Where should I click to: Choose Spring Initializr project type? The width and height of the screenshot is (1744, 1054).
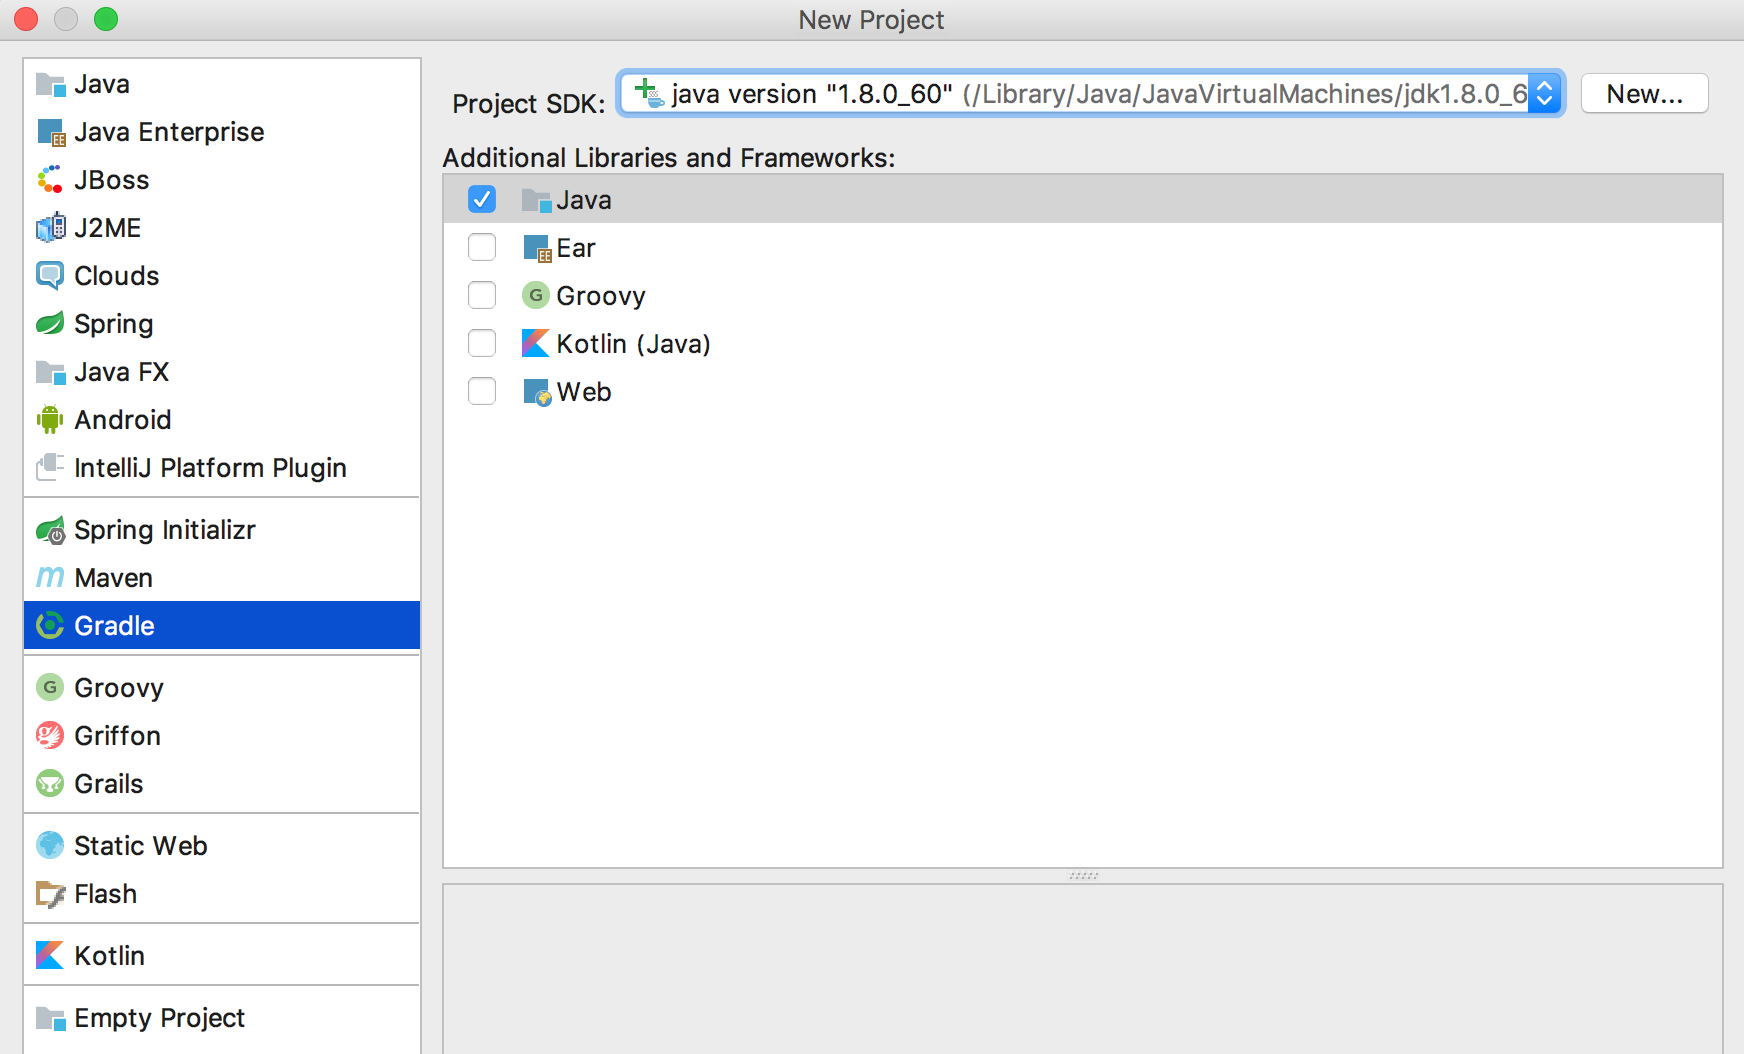coord(165,530)
